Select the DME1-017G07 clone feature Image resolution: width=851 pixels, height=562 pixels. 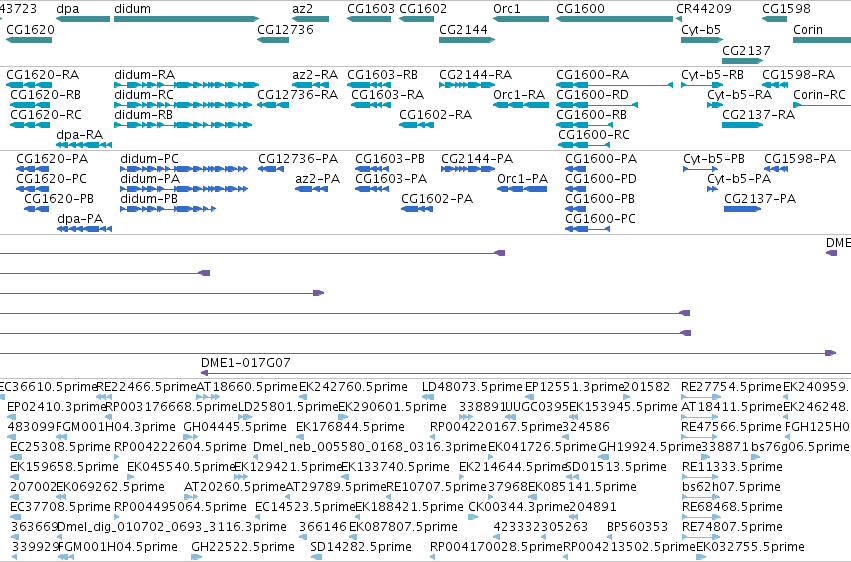tap(526, 373)
